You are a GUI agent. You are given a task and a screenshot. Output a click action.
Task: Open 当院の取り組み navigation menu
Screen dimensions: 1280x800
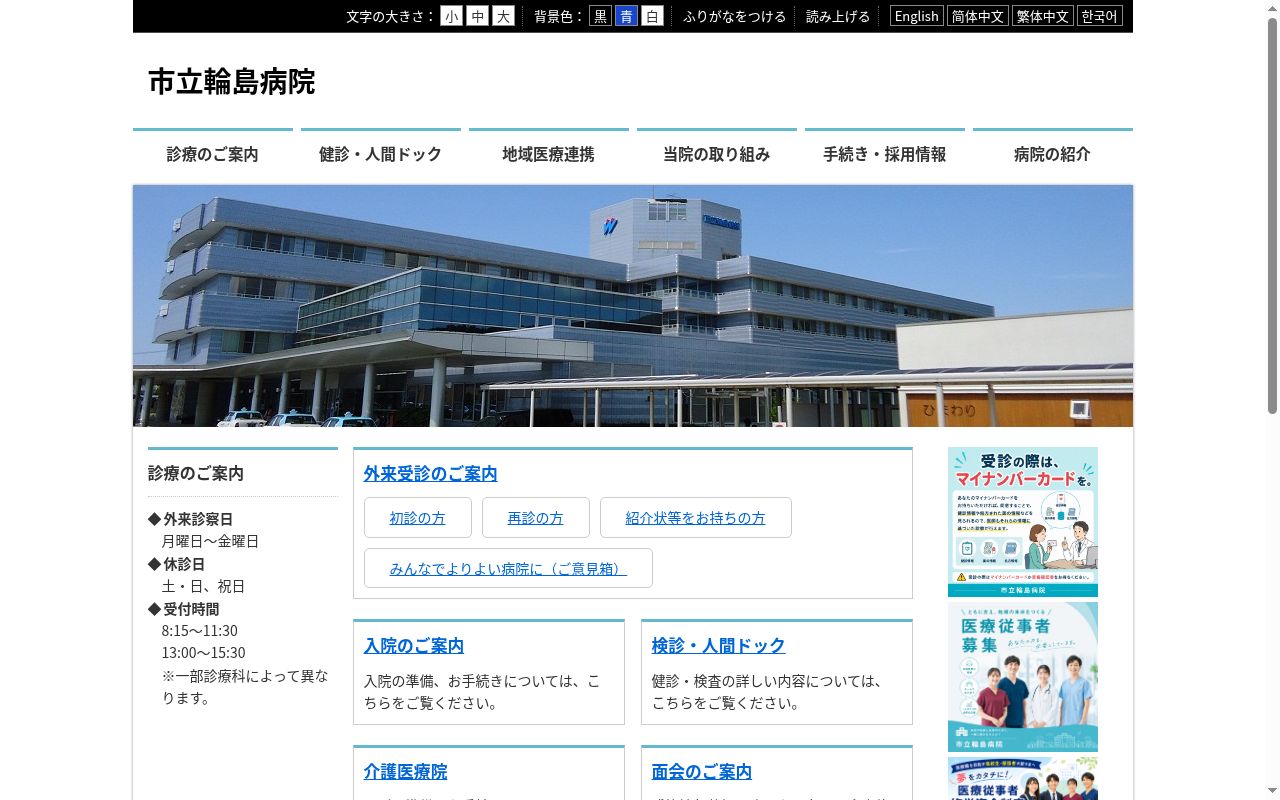point(717,154)
